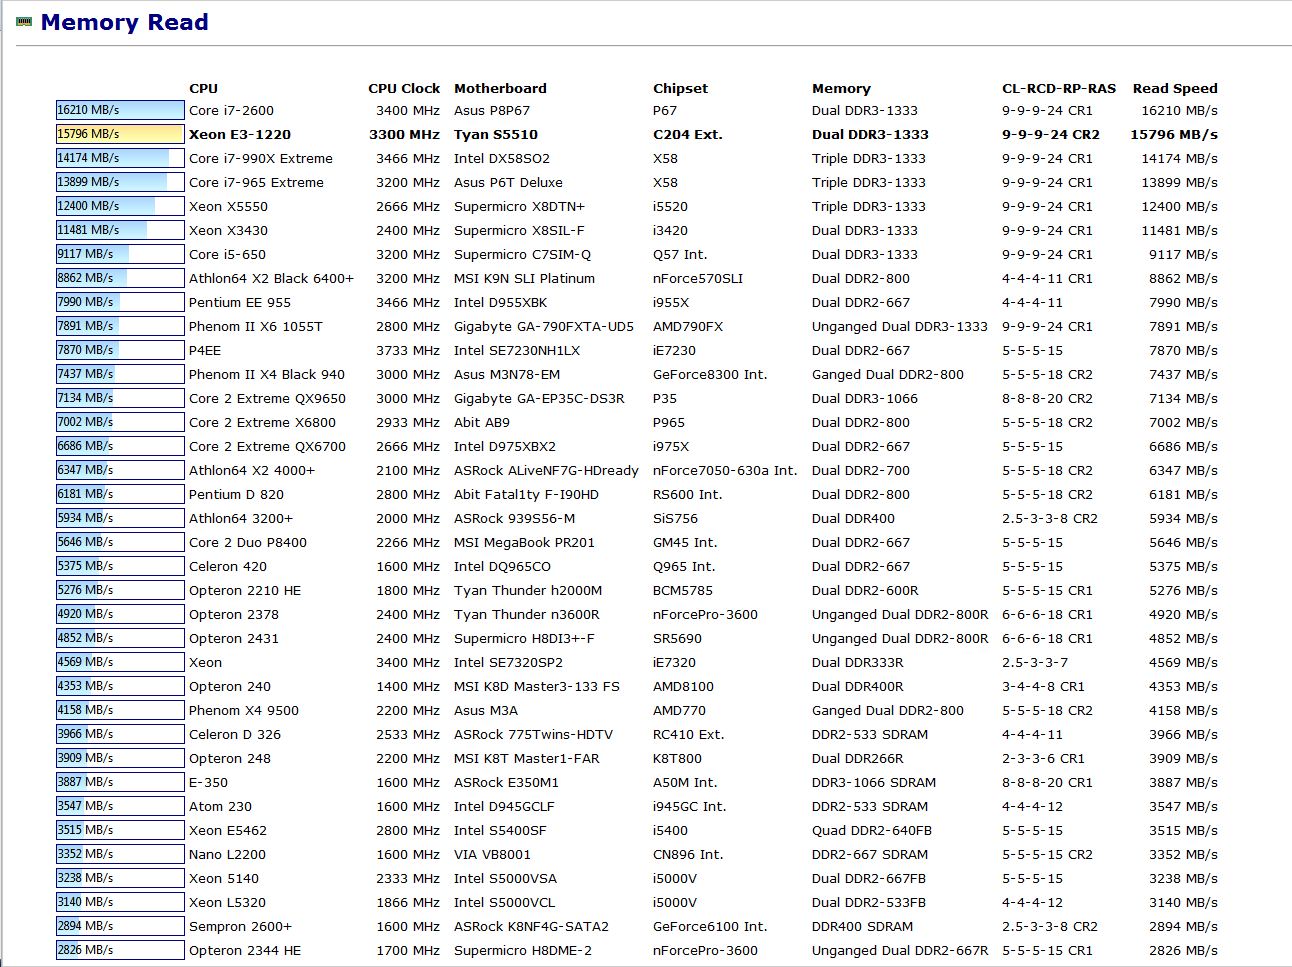Click the 9-9-9-24 CR2 timing cell

pyautogui.click(x=1051, y=135)
